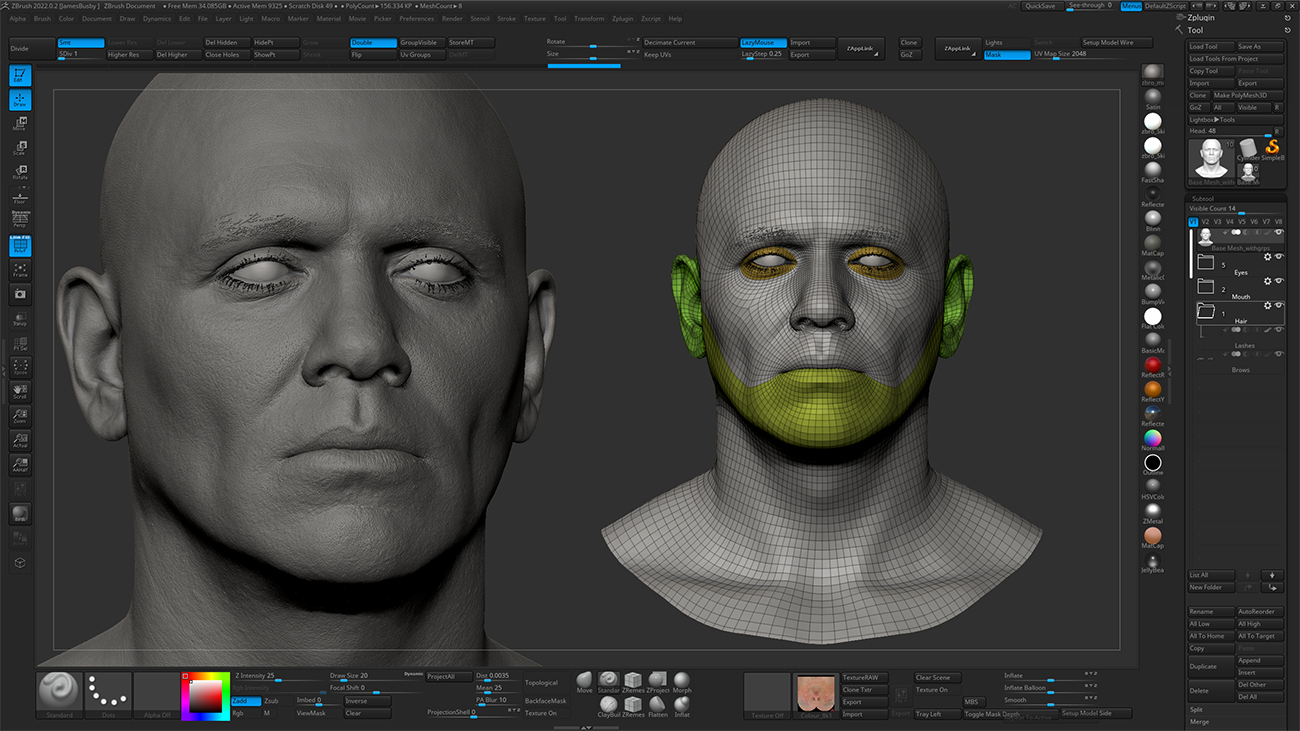1300x731 pixels.
Task: Hide the Eyes folder with eye icon
Action: [1279, 257]
